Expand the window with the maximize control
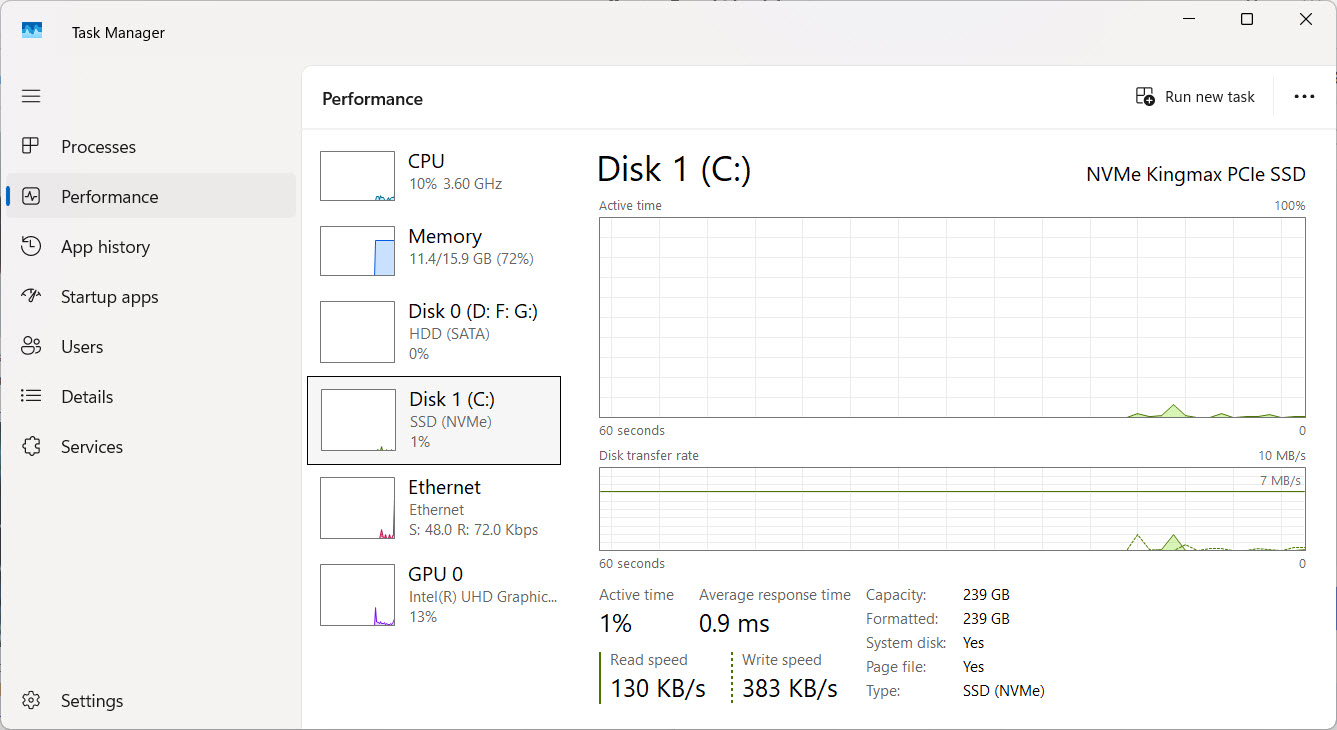The width and height of the screenshot is (1337, 730). tap(1246, 19)
